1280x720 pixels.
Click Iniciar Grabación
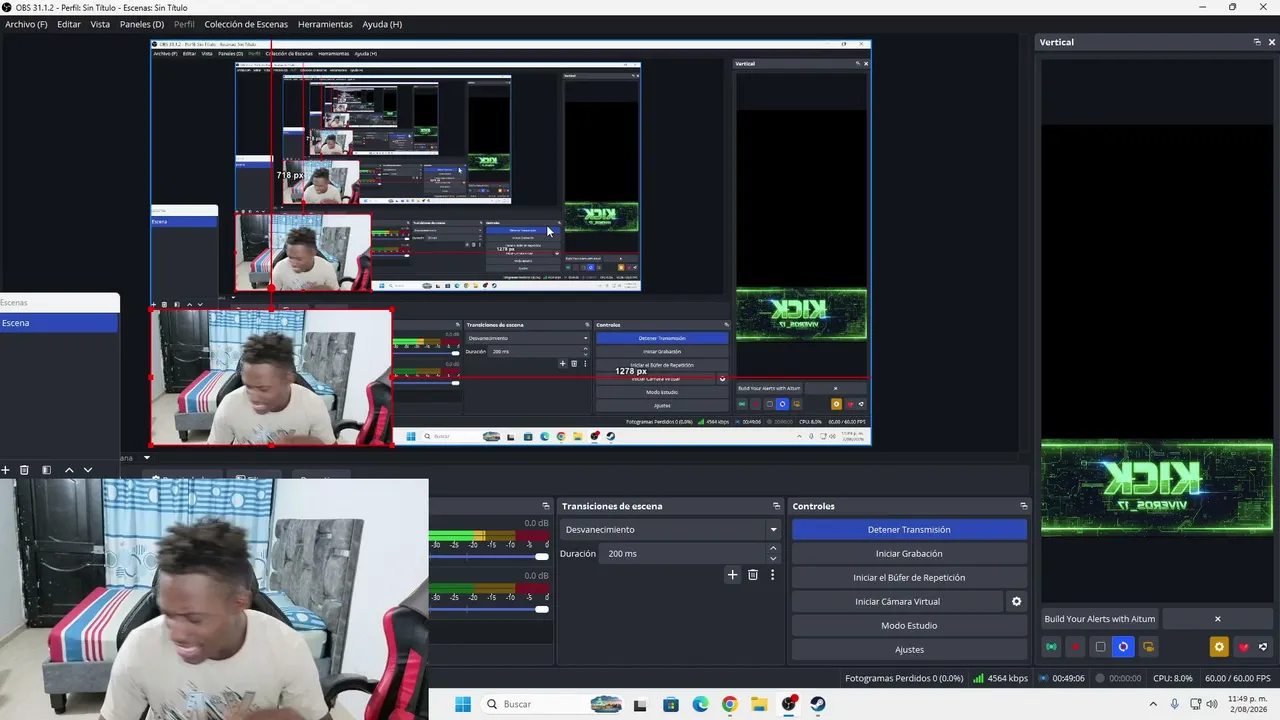coord(909,554)
